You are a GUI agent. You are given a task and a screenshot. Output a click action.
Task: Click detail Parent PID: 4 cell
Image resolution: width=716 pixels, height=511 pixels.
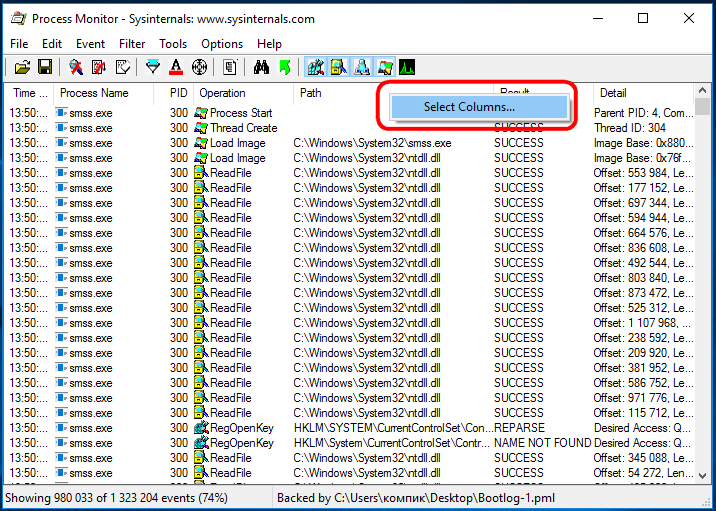(644, 113)
